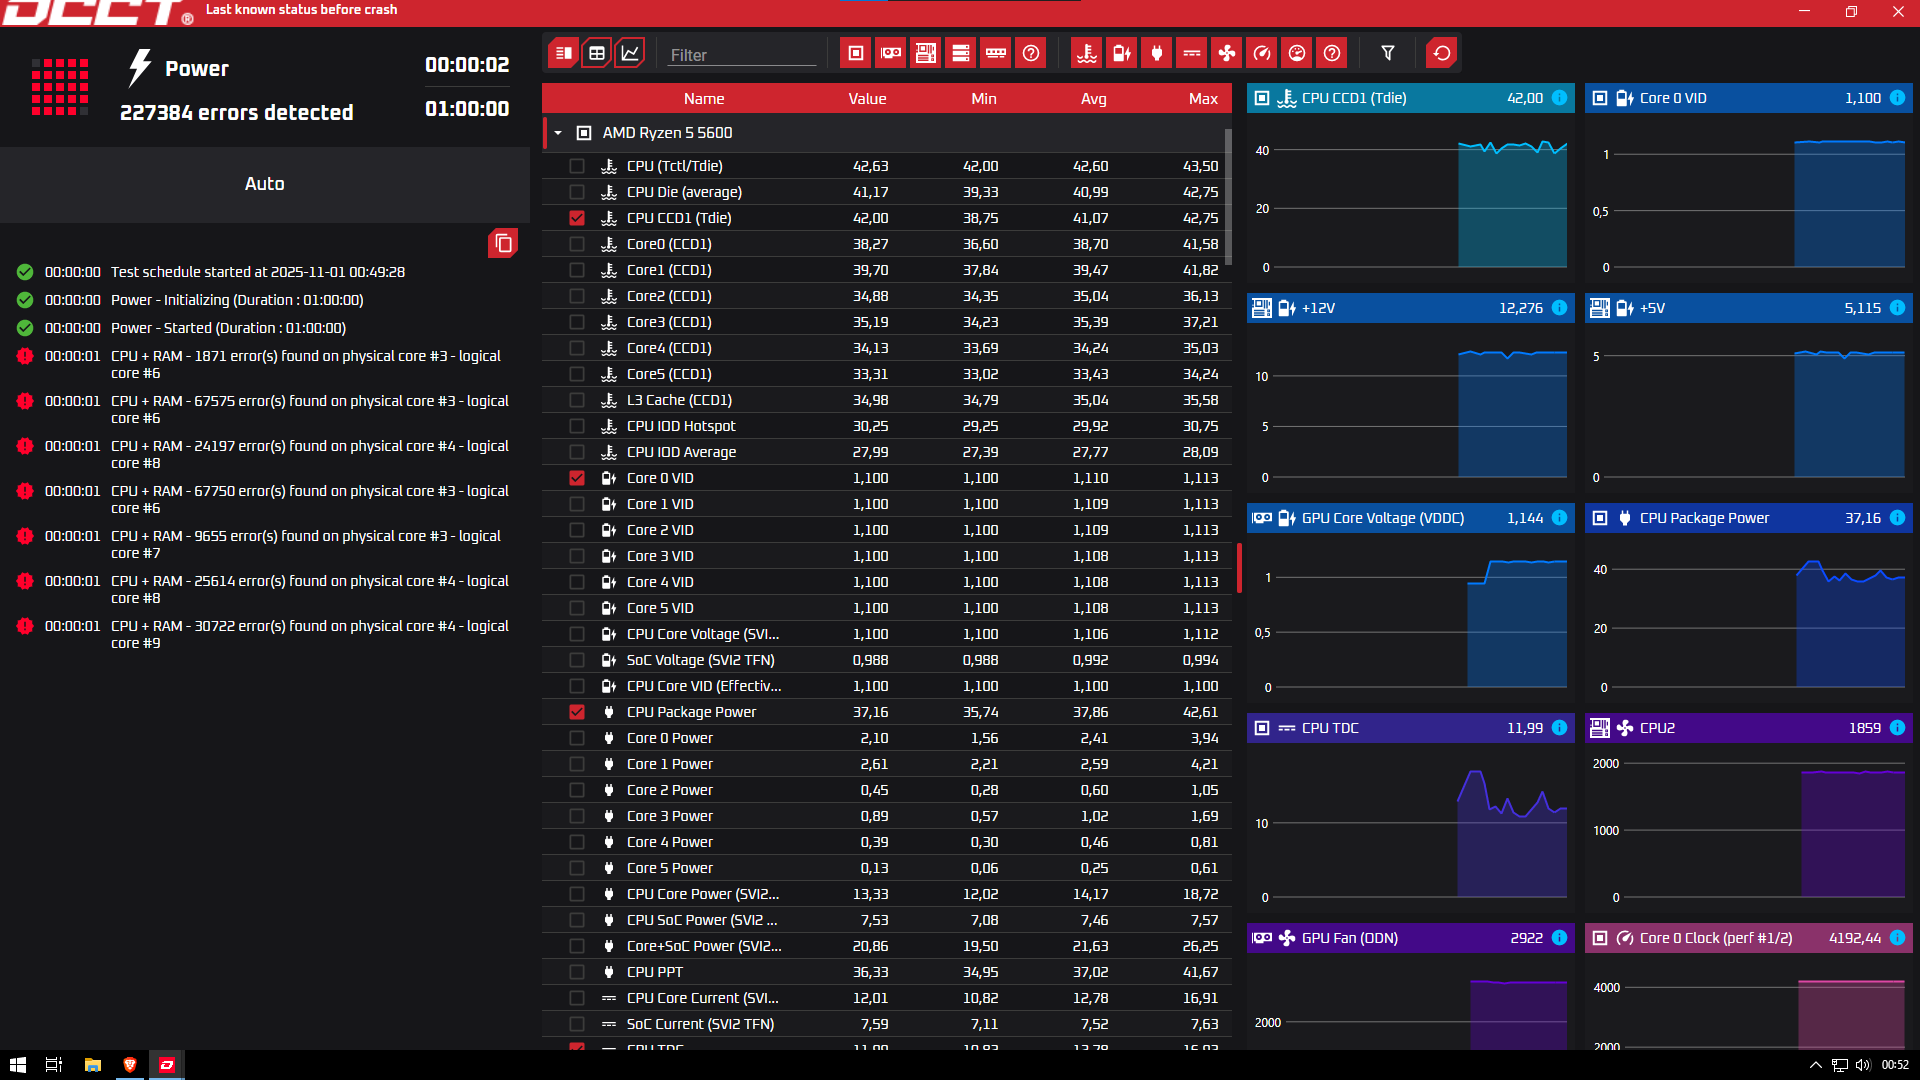Toggle the CPU sensor source filter
This screenshot has width=1920, height=1080.
856,53
